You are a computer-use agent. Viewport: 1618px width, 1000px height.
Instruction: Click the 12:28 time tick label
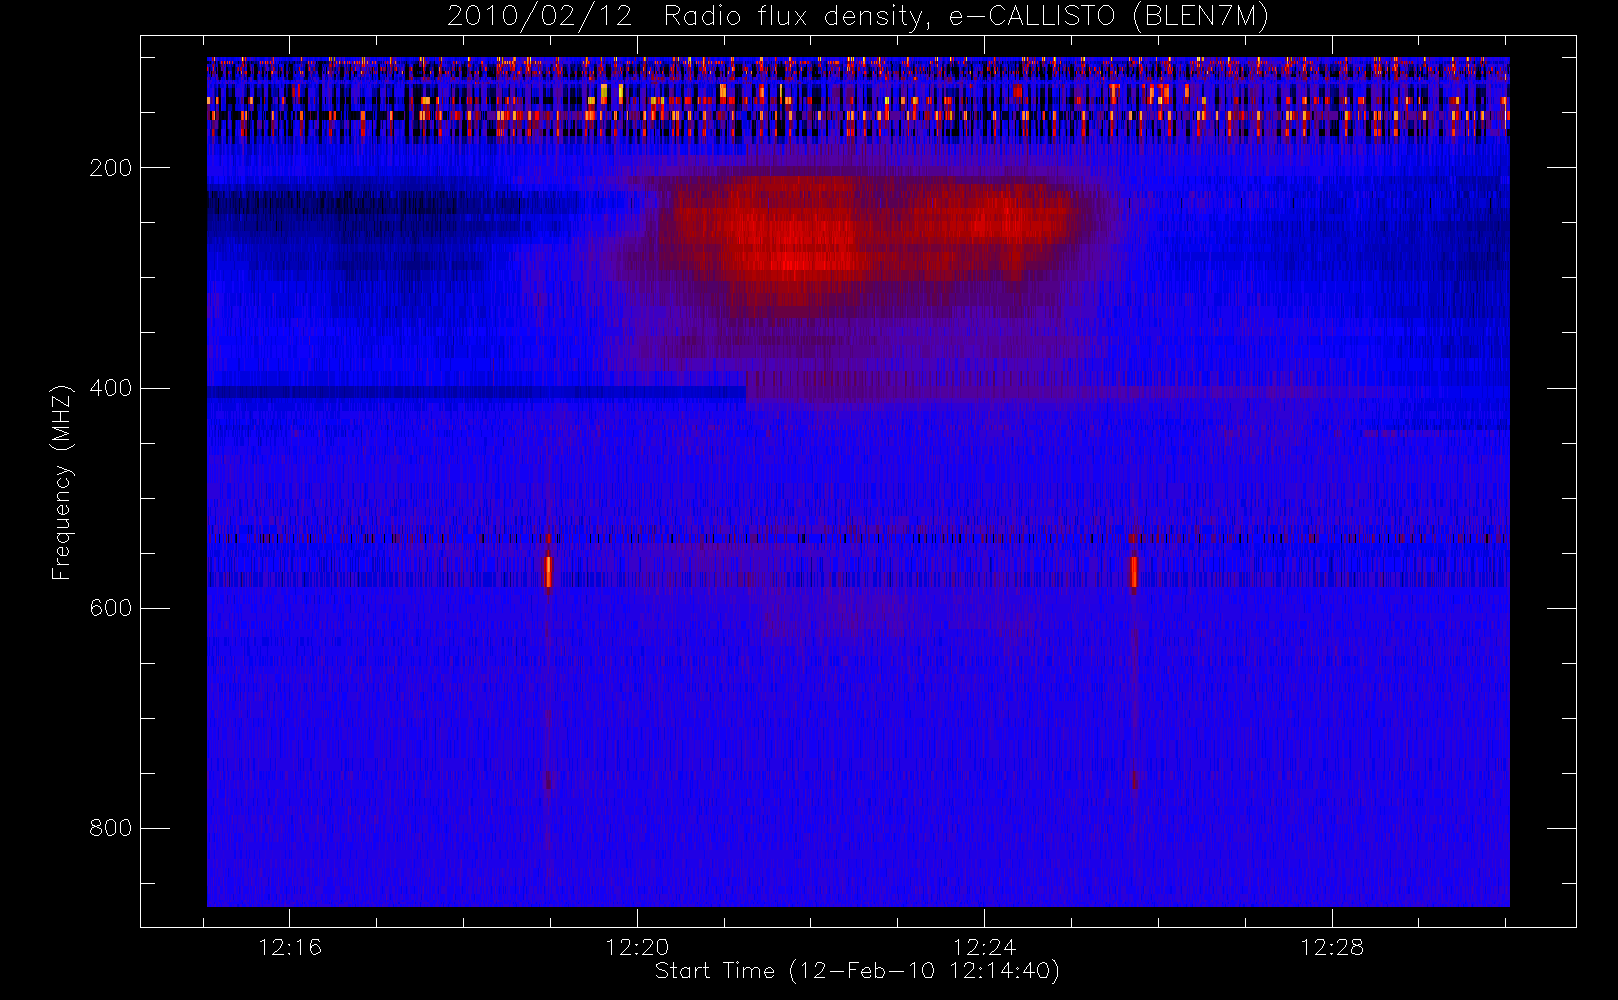(x=1332, y=946)
